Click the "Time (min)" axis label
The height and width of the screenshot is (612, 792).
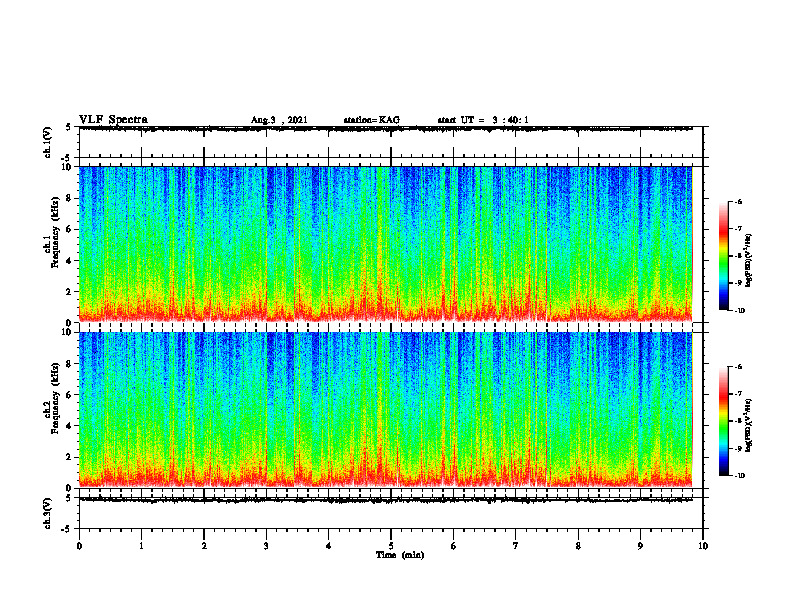coord(400,555)
